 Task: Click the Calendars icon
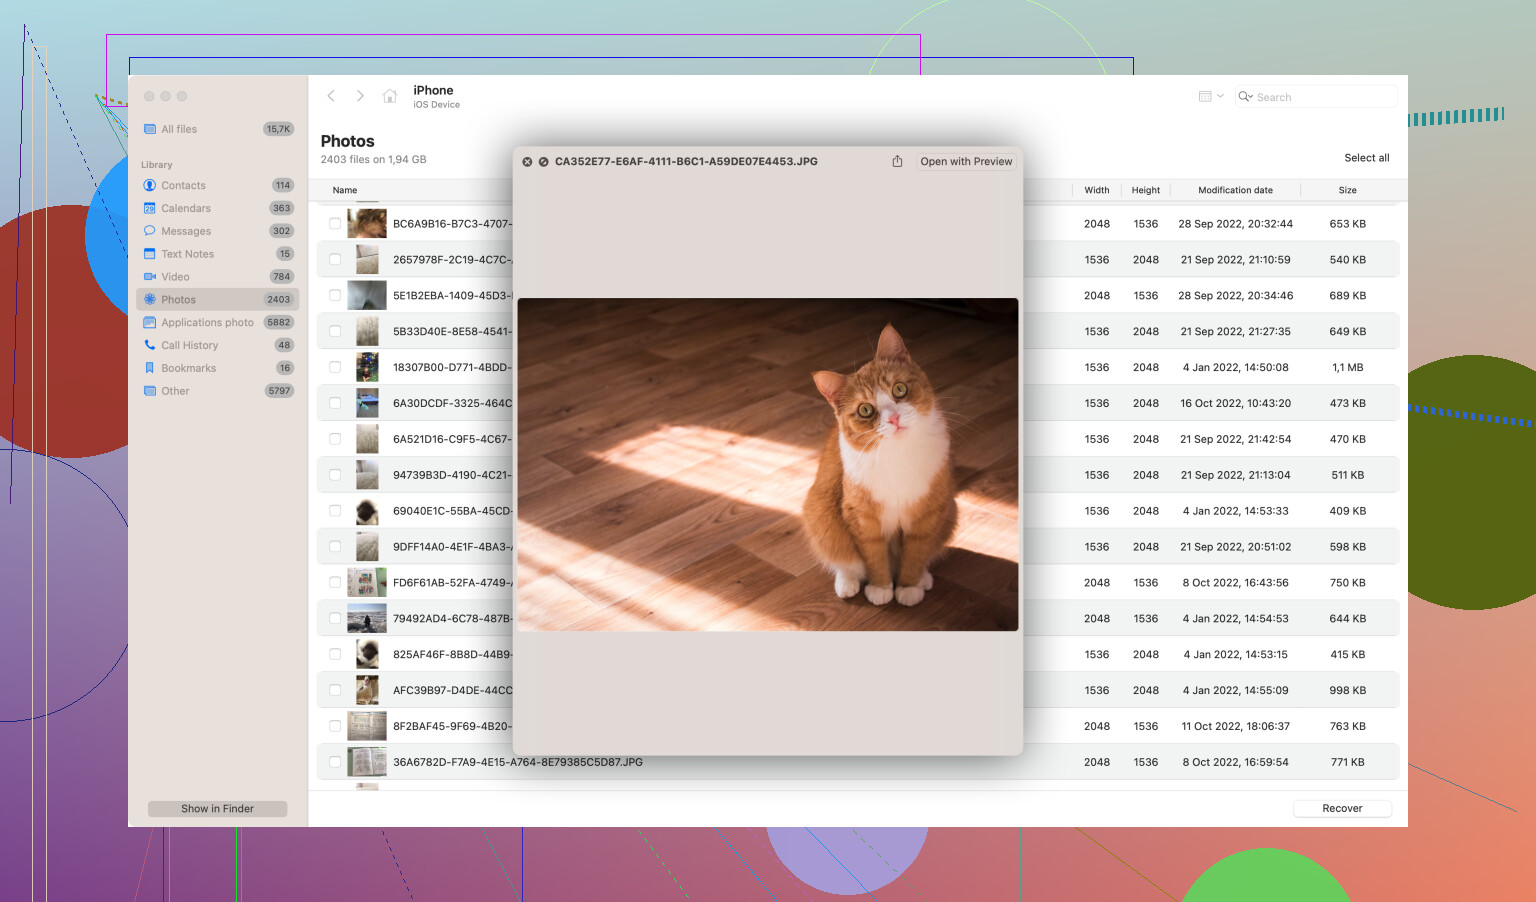(x=150, y=208)
